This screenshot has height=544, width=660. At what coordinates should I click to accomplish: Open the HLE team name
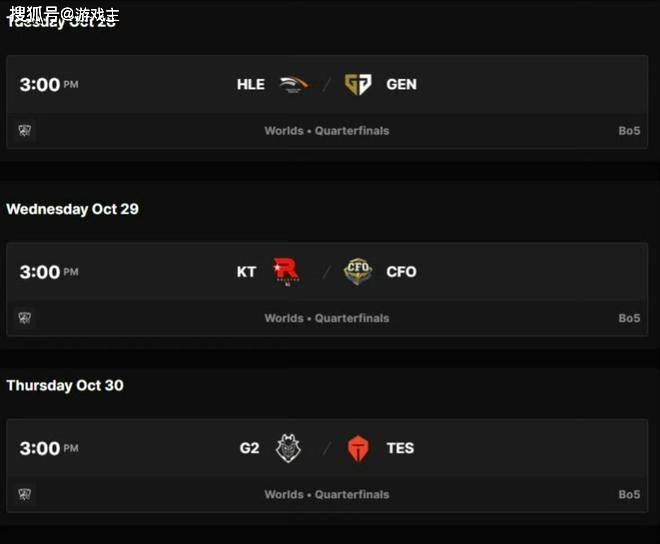click(251, 85)
